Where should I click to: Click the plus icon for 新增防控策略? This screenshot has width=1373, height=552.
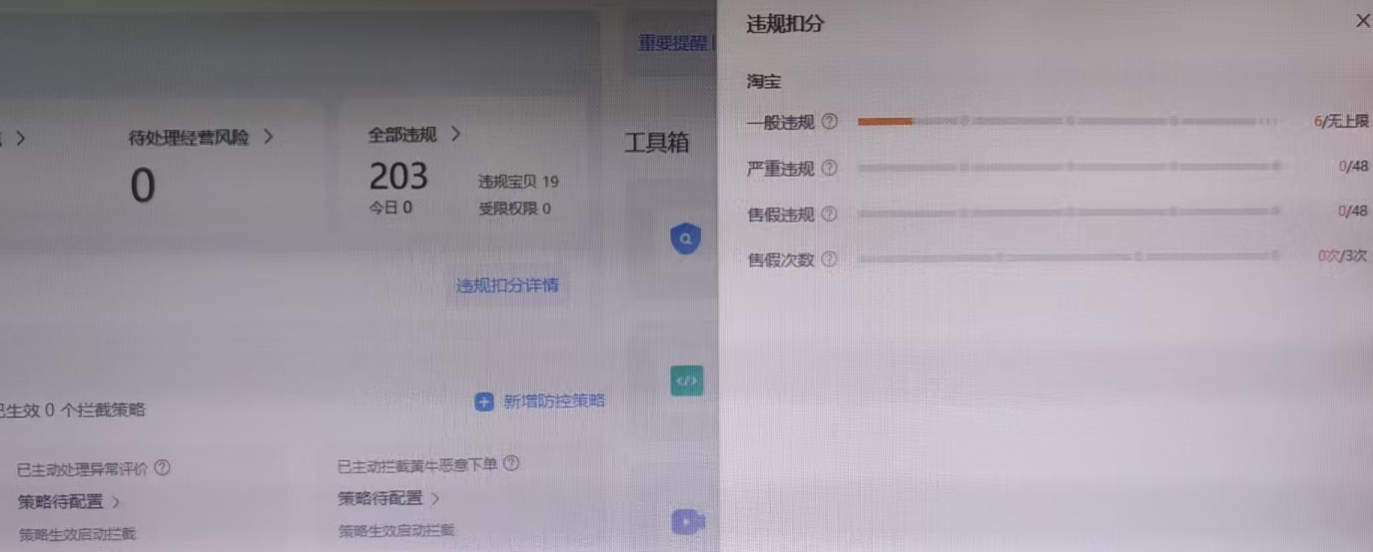click(484, 401)
